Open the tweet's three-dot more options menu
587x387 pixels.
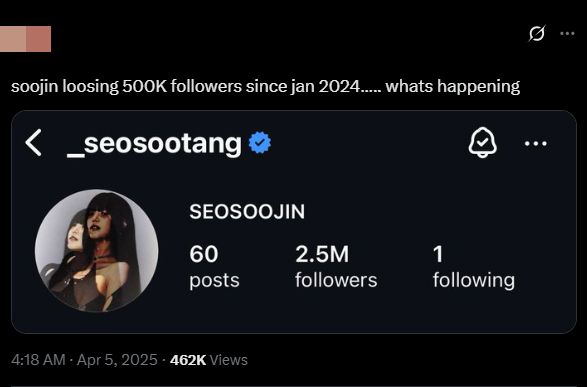pos(567,34)
